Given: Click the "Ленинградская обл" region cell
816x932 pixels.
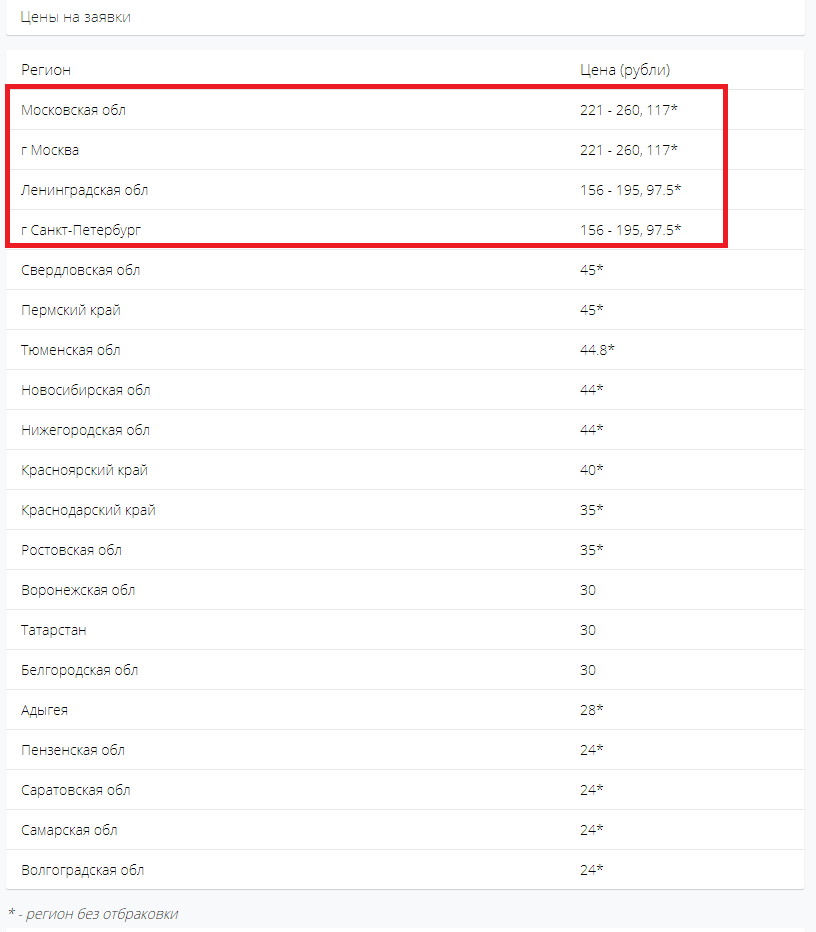Looking at the screenshot, I should point(85,190).
